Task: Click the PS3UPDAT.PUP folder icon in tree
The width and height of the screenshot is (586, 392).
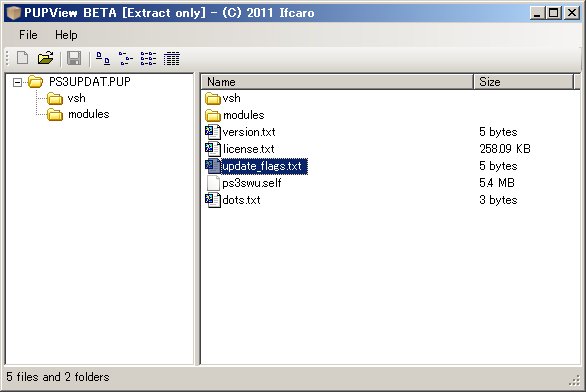Action: [36, 82]
